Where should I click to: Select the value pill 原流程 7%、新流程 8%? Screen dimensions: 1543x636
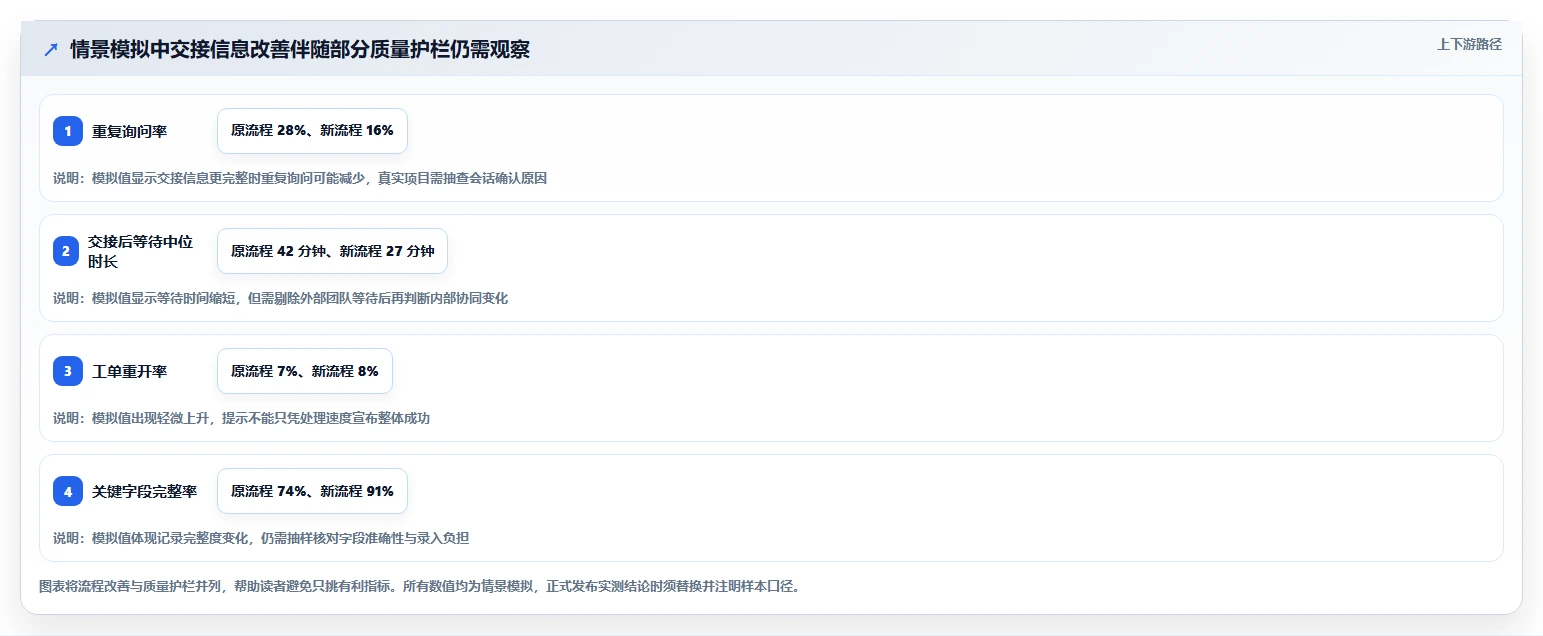point(305,371)
